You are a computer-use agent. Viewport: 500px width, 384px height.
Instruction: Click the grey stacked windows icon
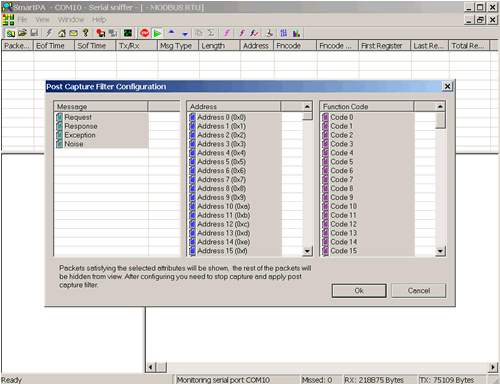point(113,33)
